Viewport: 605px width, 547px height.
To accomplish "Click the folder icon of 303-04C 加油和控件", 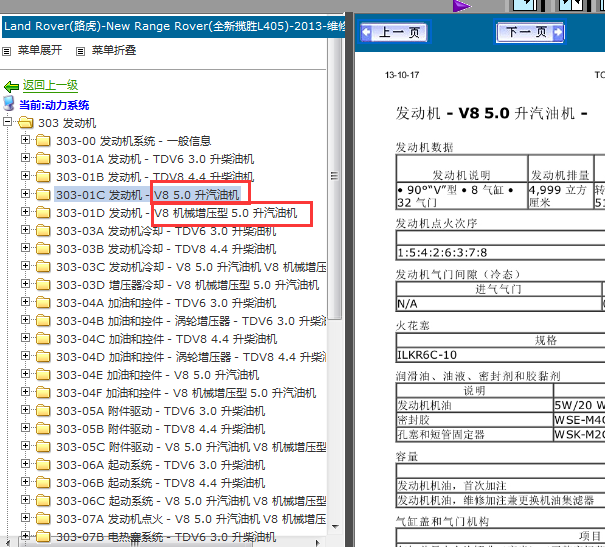I will tap(43, 339).
